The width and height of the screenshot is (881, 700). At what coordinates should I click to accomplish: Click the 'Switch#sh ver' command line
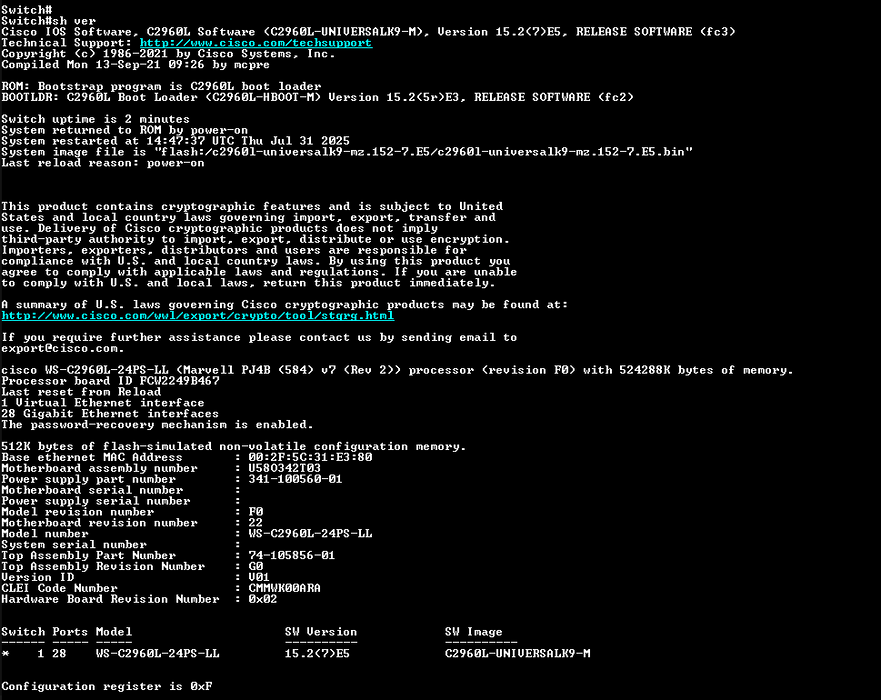pos(48,21)
